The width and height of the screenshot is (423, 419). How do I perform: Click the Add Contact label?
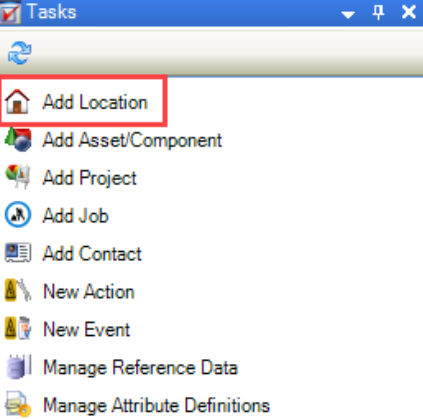92,254
